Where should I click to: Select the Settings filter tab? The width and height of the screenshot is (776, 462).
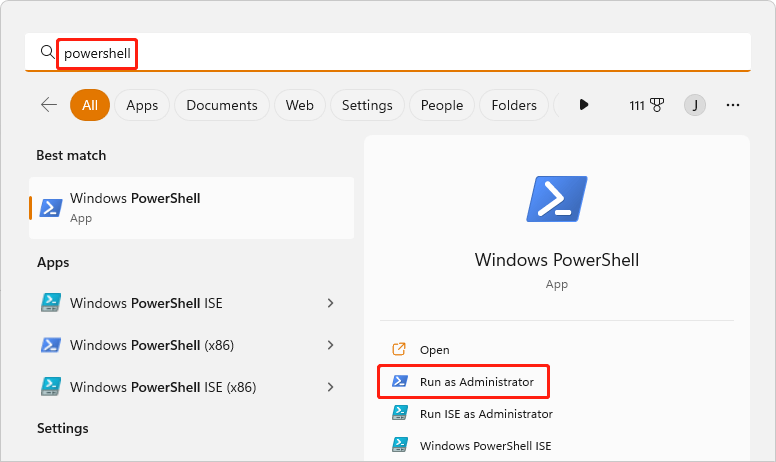coord(367,105)
